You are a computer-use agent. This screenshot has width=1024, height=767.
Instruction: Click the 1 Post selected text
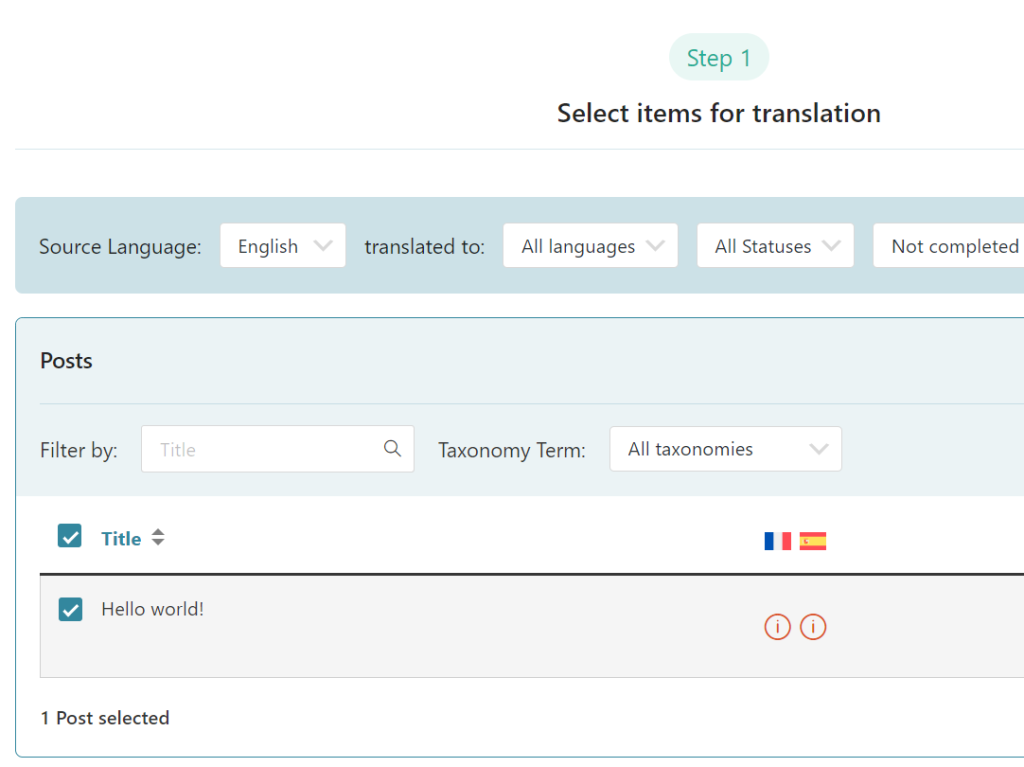(x=104, y=718)
